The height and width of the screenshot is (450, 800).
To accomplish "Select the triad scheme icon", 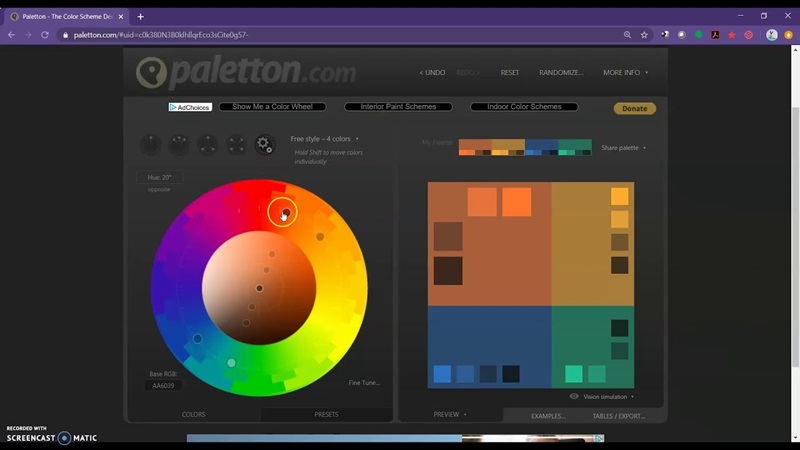I will (x=207, y=145).
